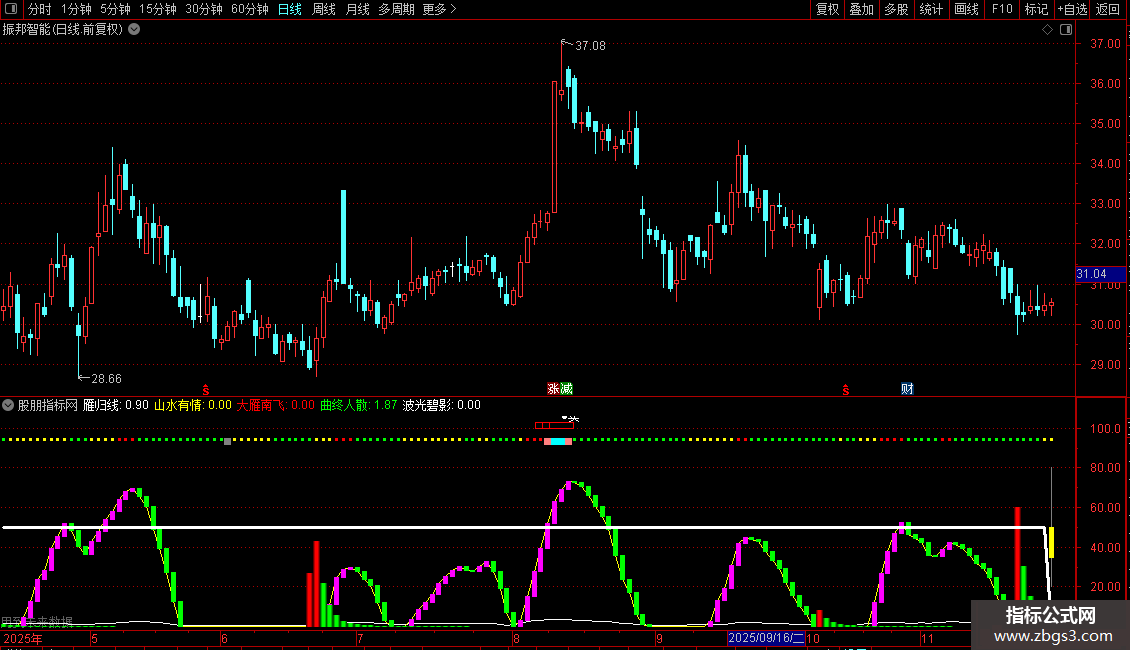
Task: Open the 统计 statistics tool
Action: [x=930, y=9]
